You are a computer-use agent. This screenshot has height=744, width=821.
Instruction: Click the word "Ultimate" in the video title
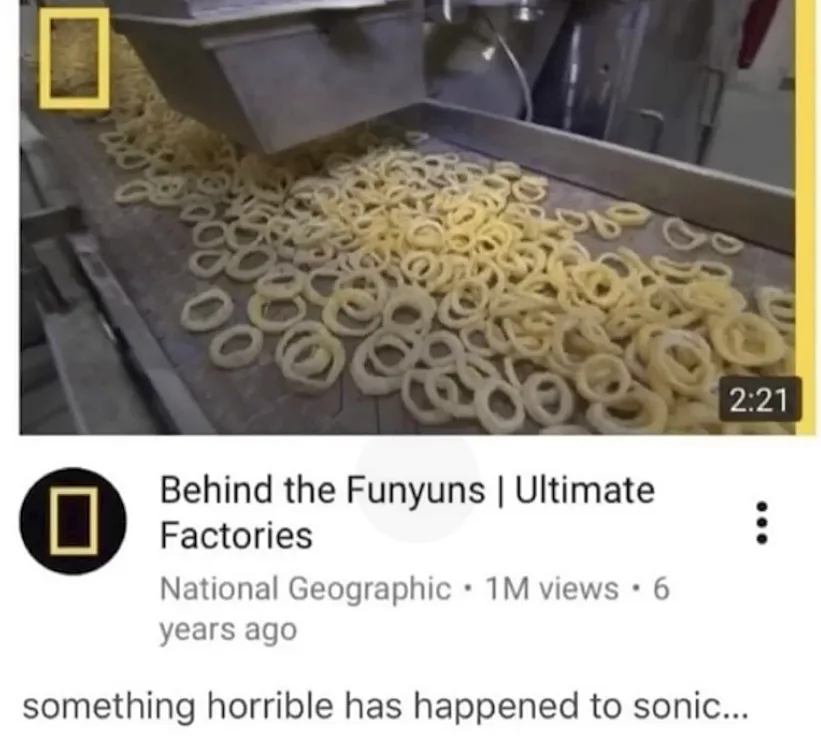[585, 490]
